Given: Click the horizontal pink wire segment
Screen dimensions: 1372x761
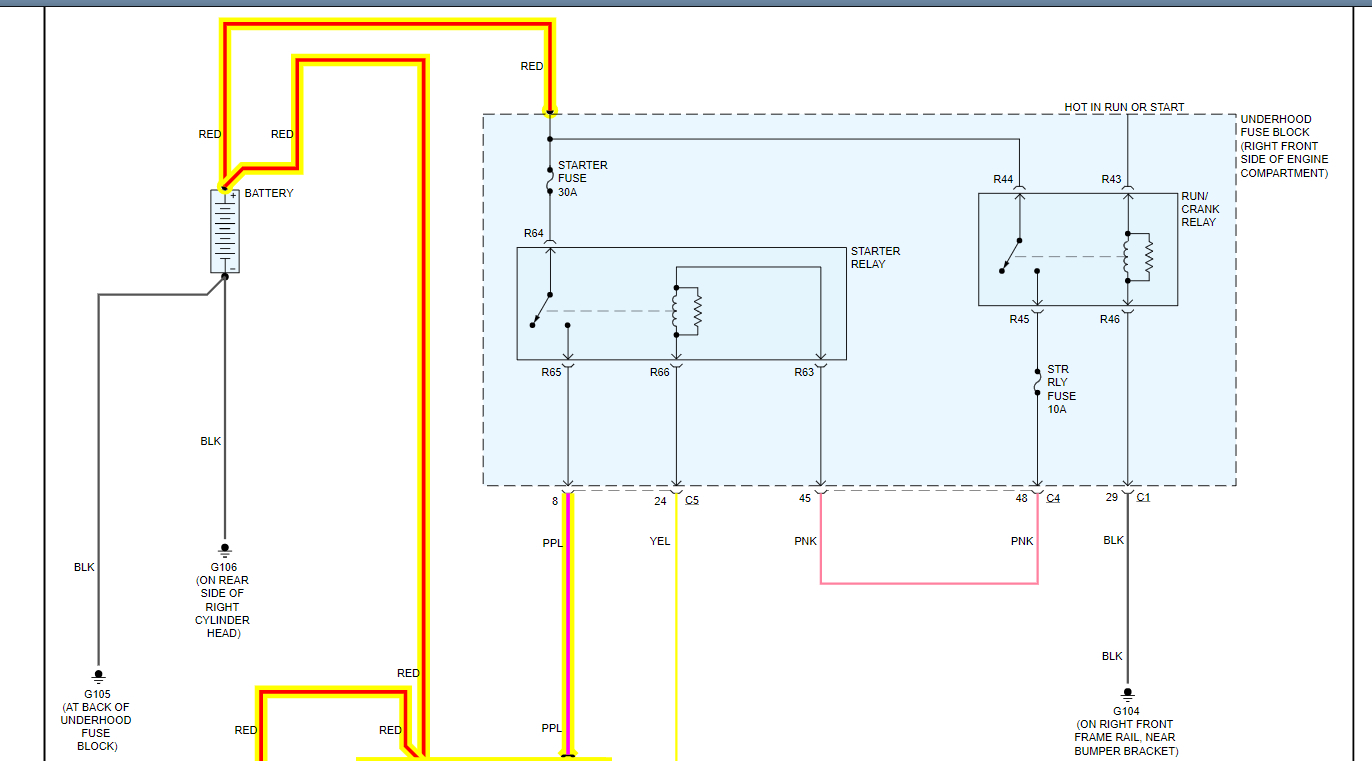Looking at the screenshot, I should click(929, 583).
